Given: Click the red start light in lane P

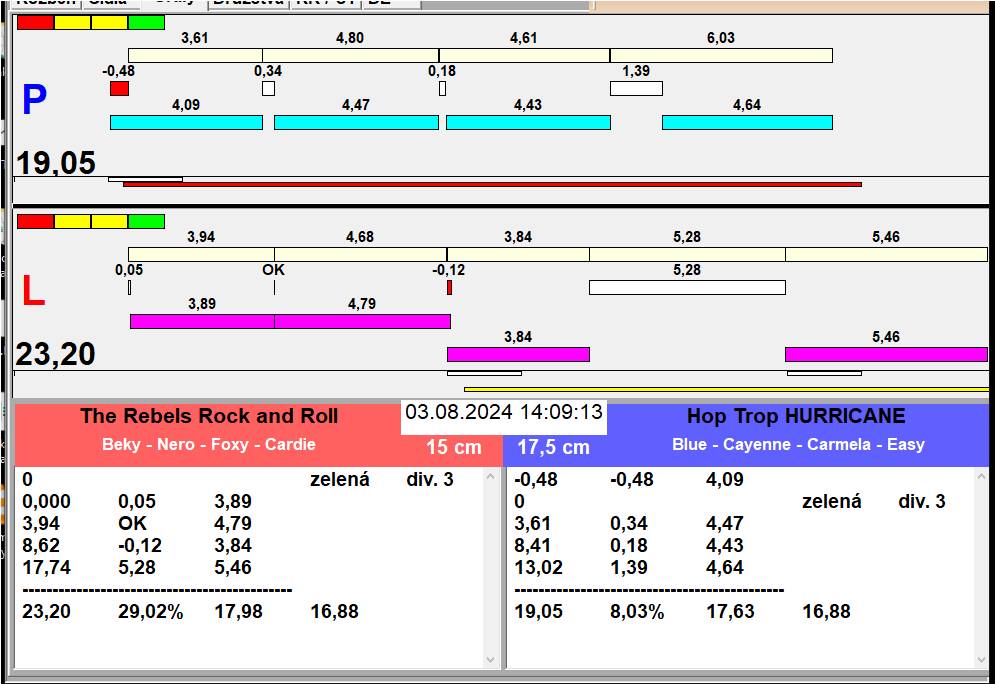Looking at the screenshot, I should pos(35,22).
